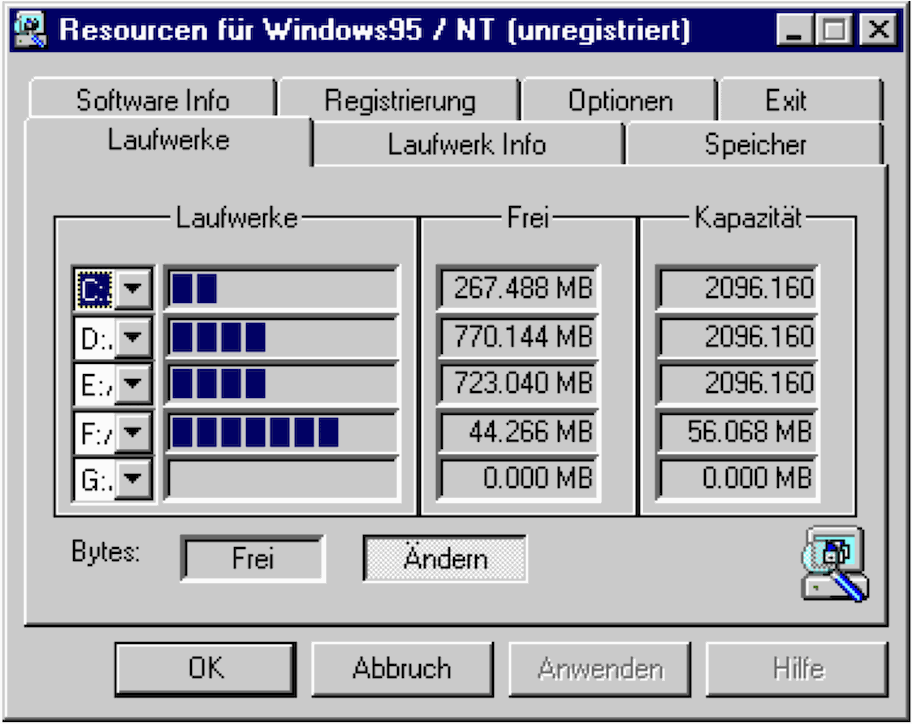This screenshot has width=912, height=724.
Task: Select the Laufwerke tab
Action: pos(172,140)
